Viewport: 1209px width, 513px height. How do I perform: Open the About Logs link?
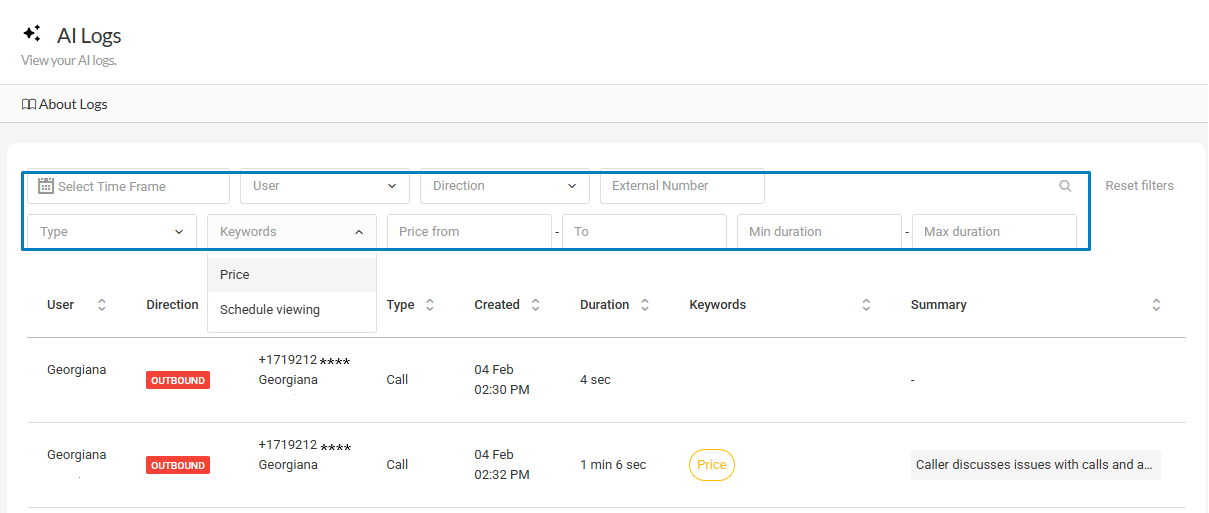click(65, 104)
